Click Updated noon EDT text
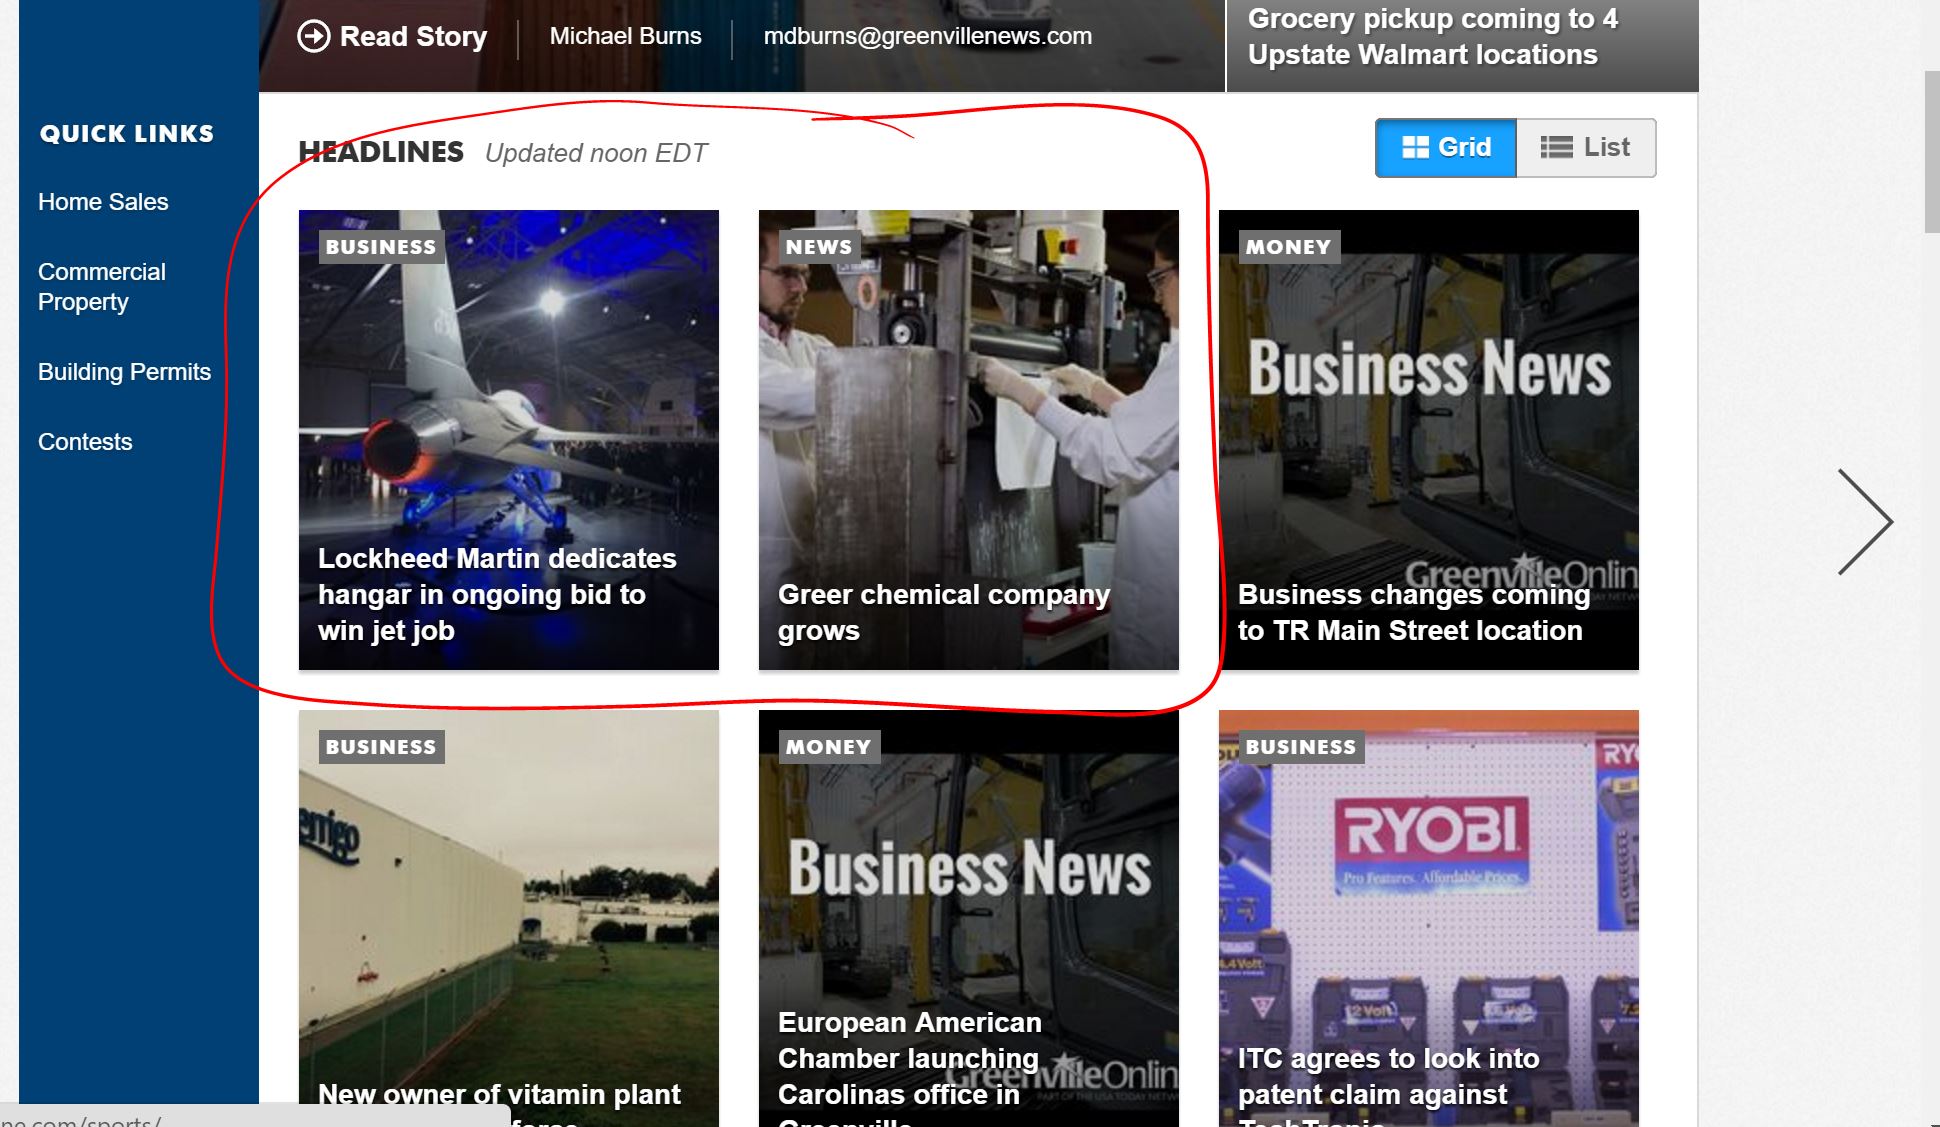Image resolution: width=1940 pixels, height=1127 pixels. point(596,153)
